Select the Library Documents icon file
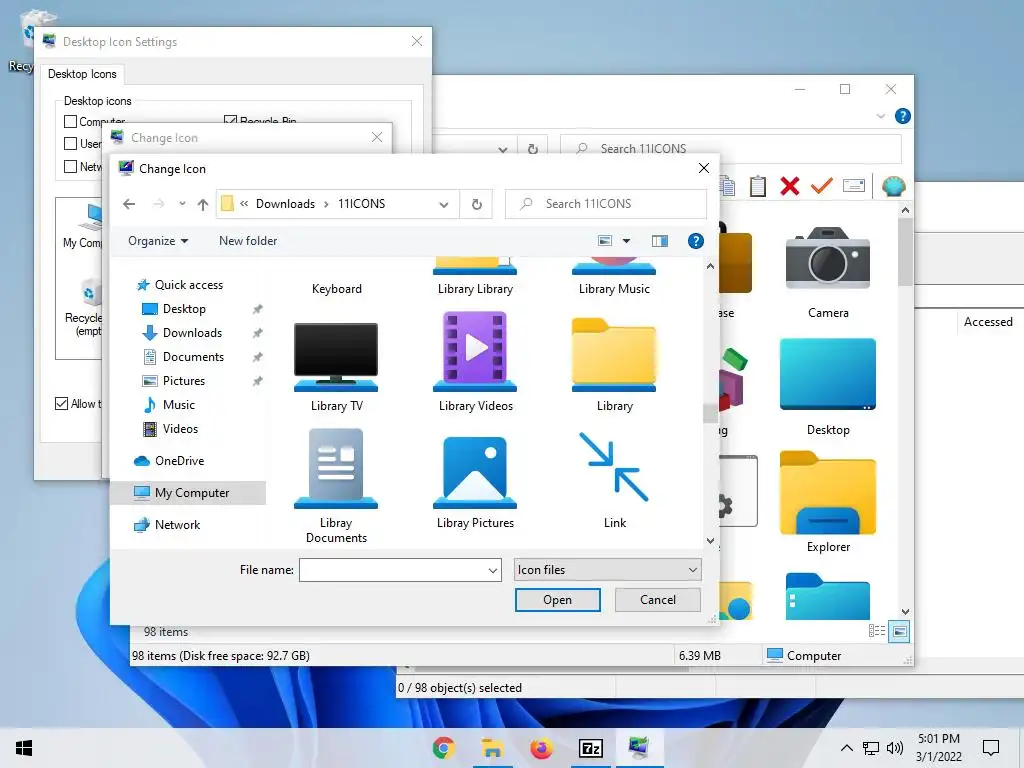This screenshot has height=768, width=1024. pyautogui.click(x=336, y=485)
